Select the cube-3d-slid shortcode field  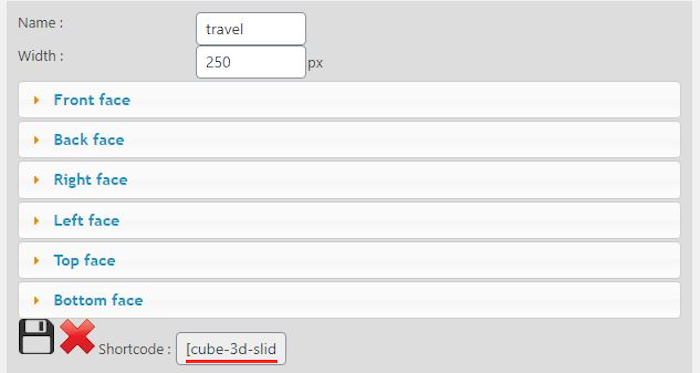click(231, 348)
